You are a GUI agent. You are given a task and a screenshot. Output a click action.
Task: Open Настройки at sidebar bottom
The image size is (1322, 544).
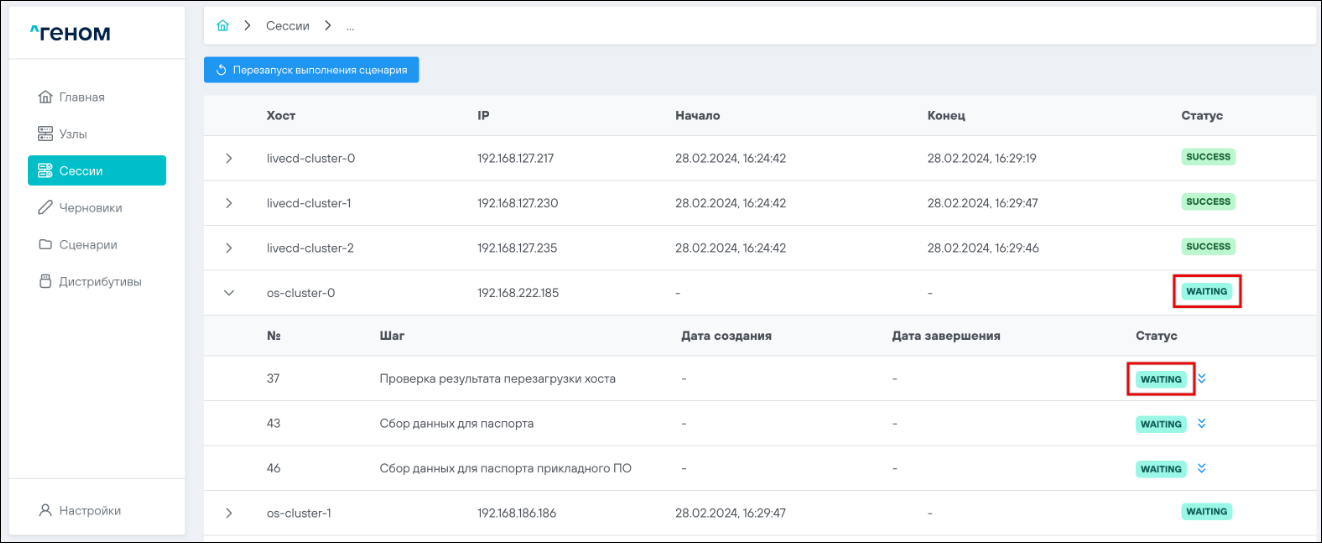point(89,511)
